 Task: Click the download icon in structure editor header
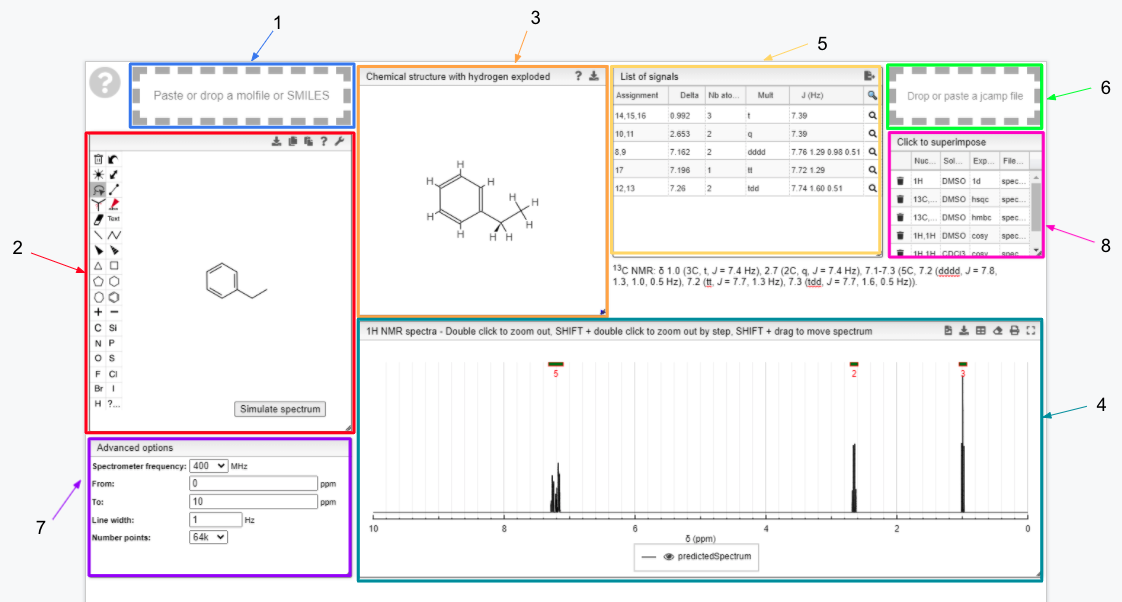[276, 142]
